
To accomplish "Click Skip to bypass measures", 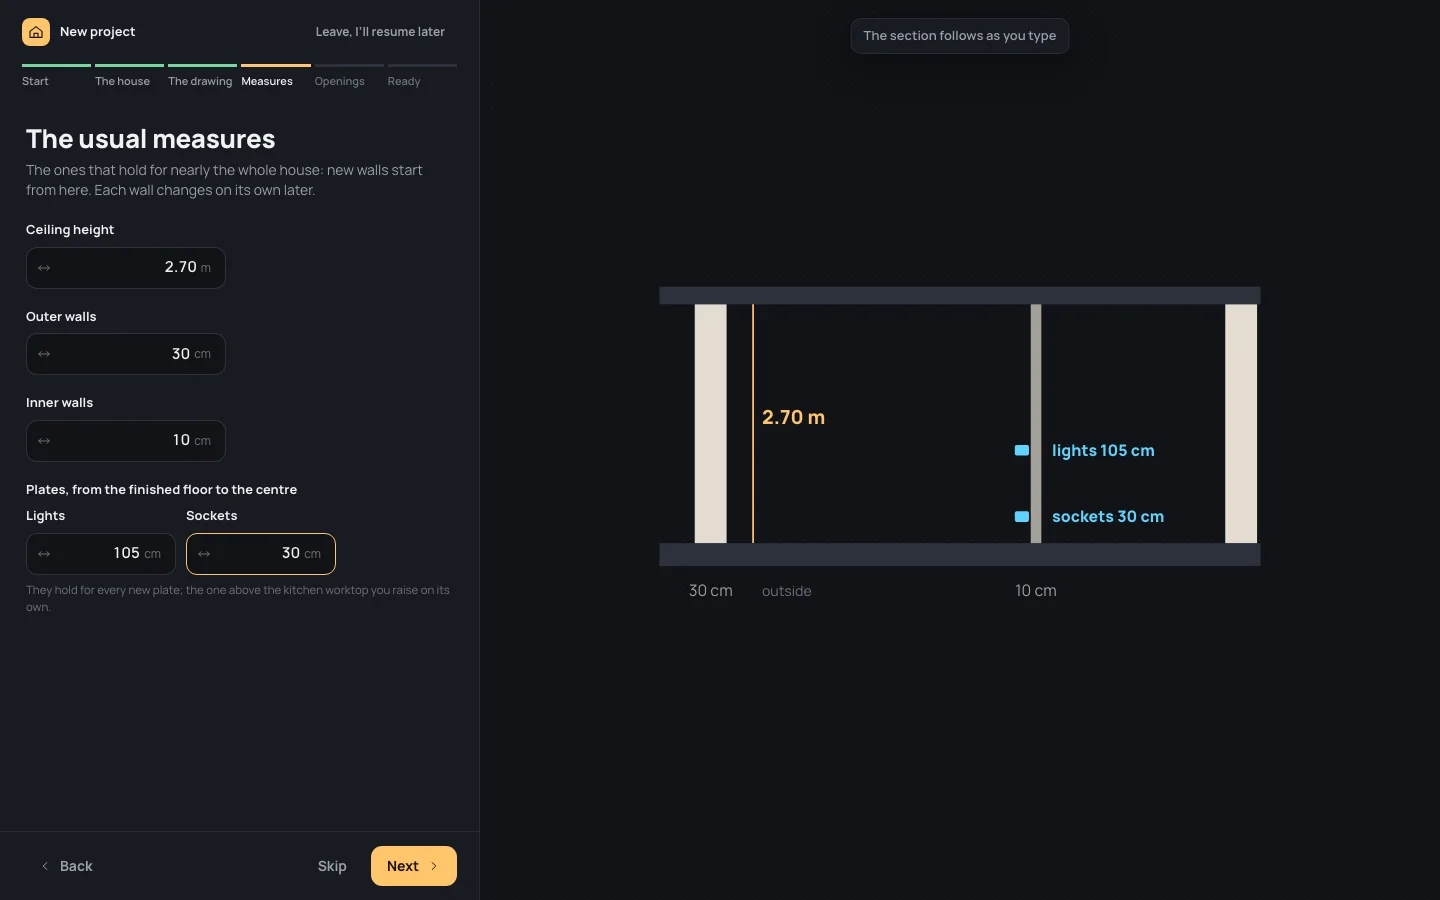I will [332, 866].
